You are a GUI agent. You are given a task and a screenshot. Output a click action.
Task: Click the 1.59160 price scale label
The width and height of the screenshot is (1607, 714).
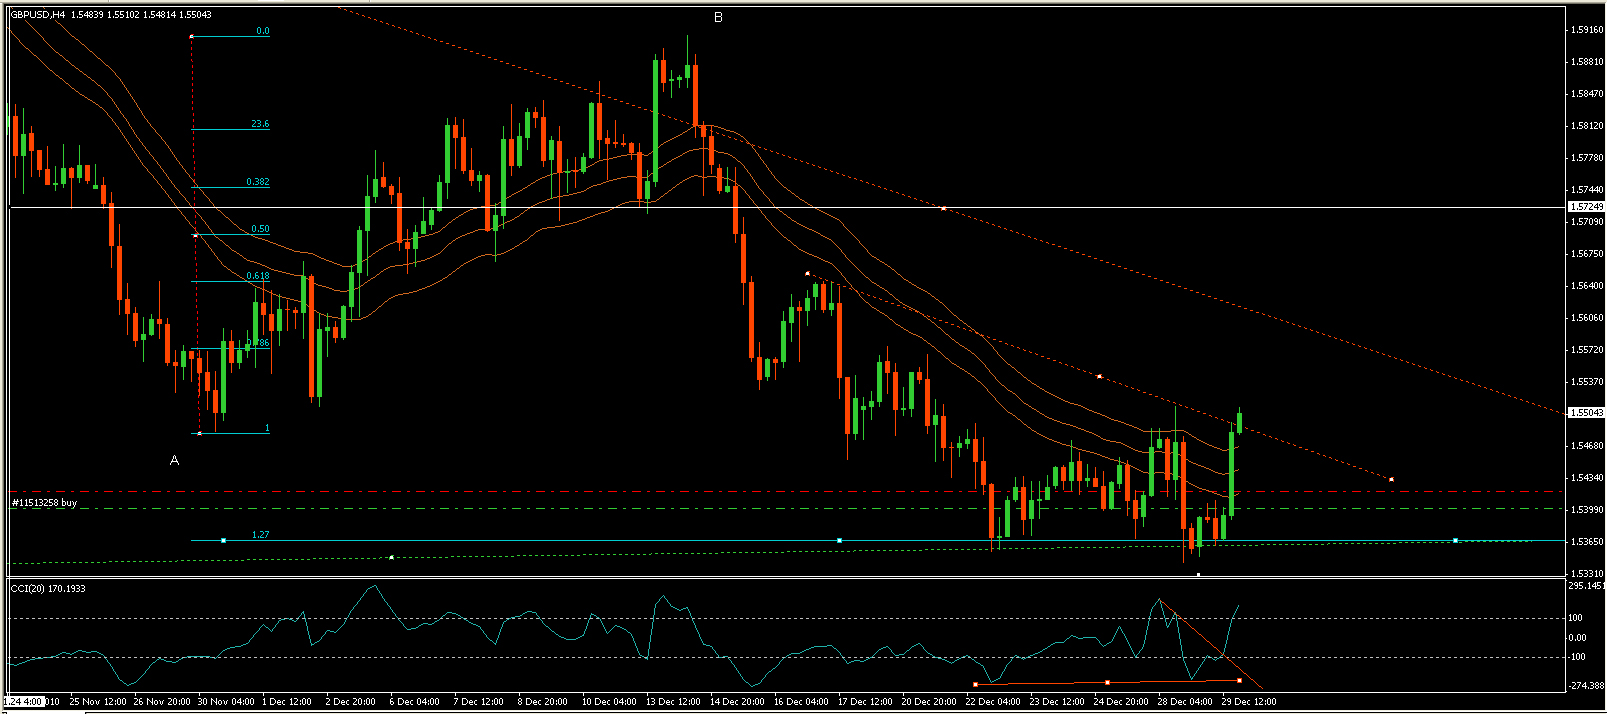(x=1587, y=30)
